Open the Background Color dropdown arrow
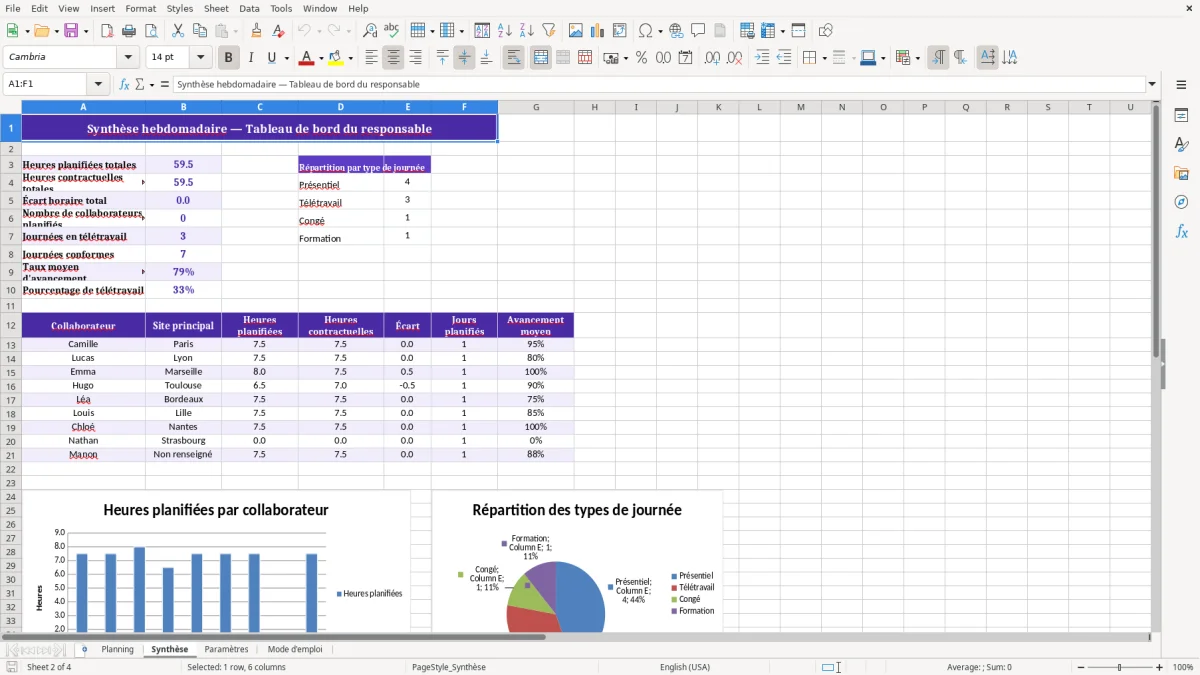 point(350,58)
